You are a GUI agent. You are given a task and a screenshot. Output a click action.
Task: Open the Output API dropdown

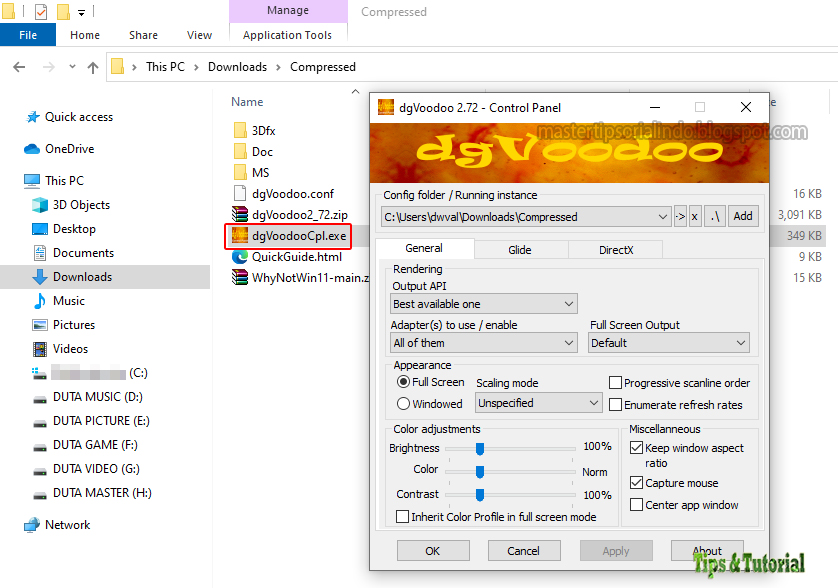(x=483, y=303)
